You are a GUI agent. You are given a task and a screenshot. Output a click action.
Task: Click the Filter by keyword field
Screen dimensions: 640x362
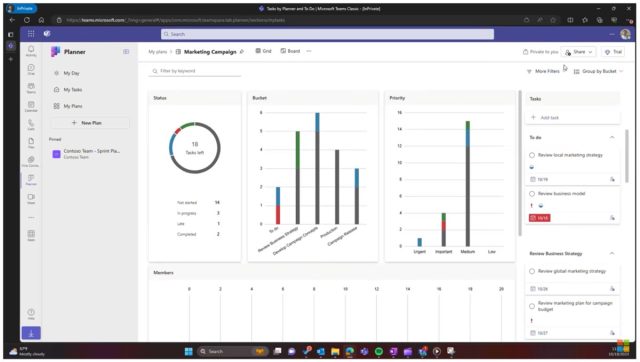point(194,71)
